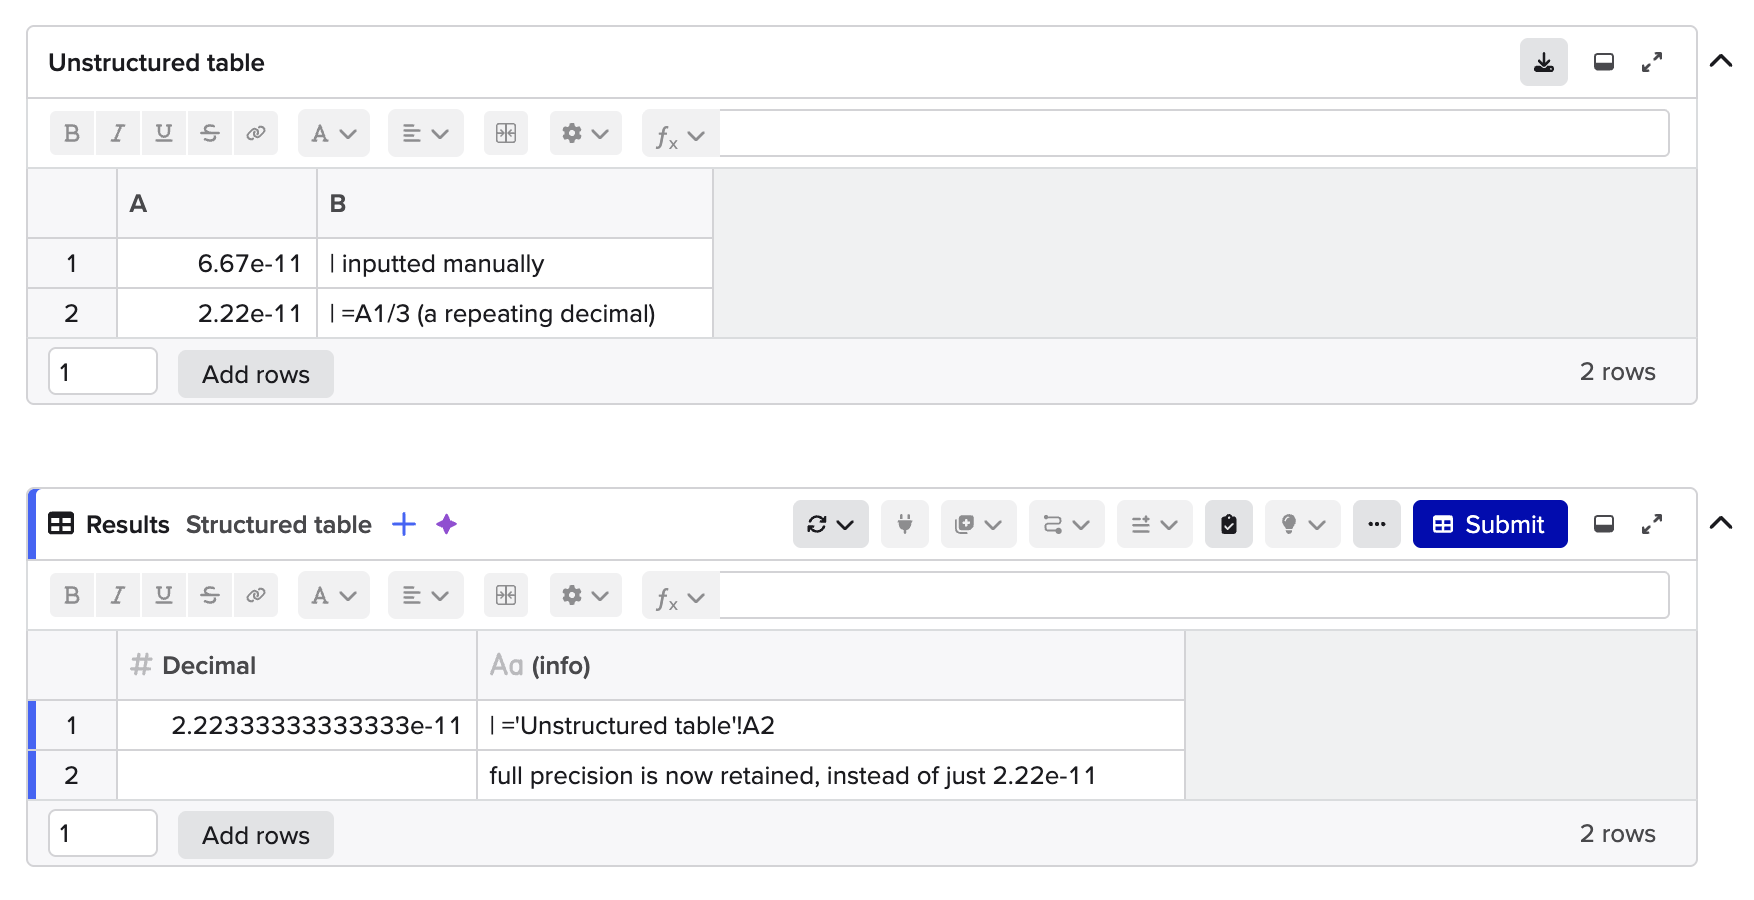1754x900 pixels.
Task: Click the plug connection icon
Action: pos(905,524)
